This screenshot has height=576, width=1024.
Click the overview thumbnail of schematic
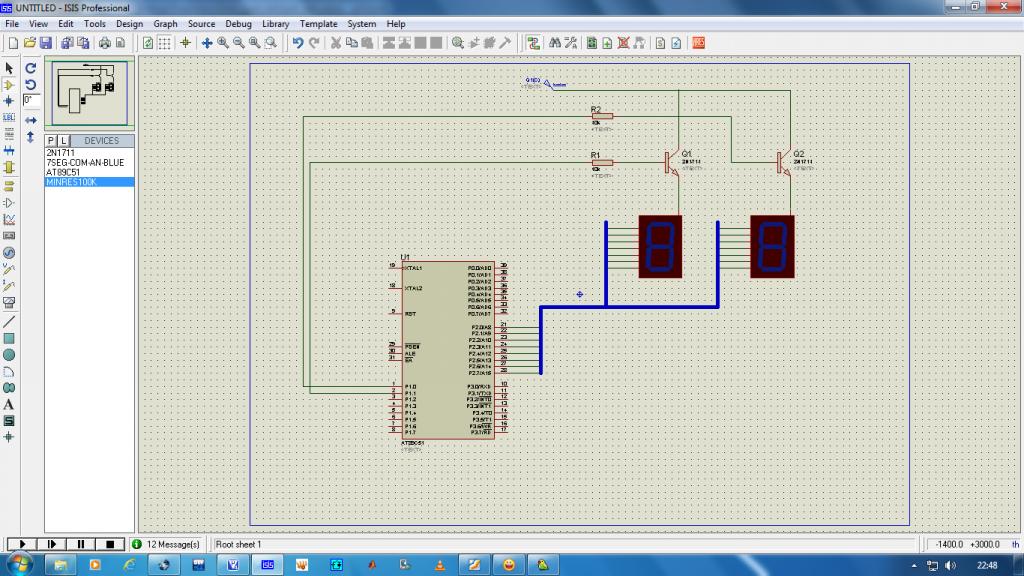tap(90, 94)
